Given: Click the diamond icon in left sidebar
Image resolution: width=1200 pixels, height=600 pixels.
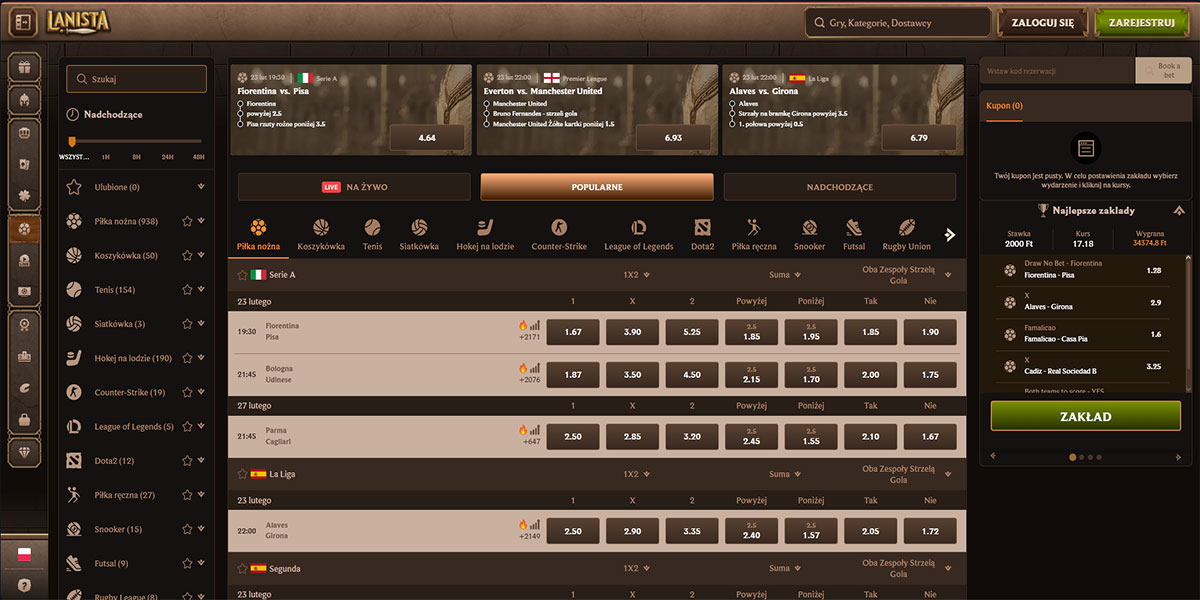Looking at the screenshot, I should (x=24, y=452).
